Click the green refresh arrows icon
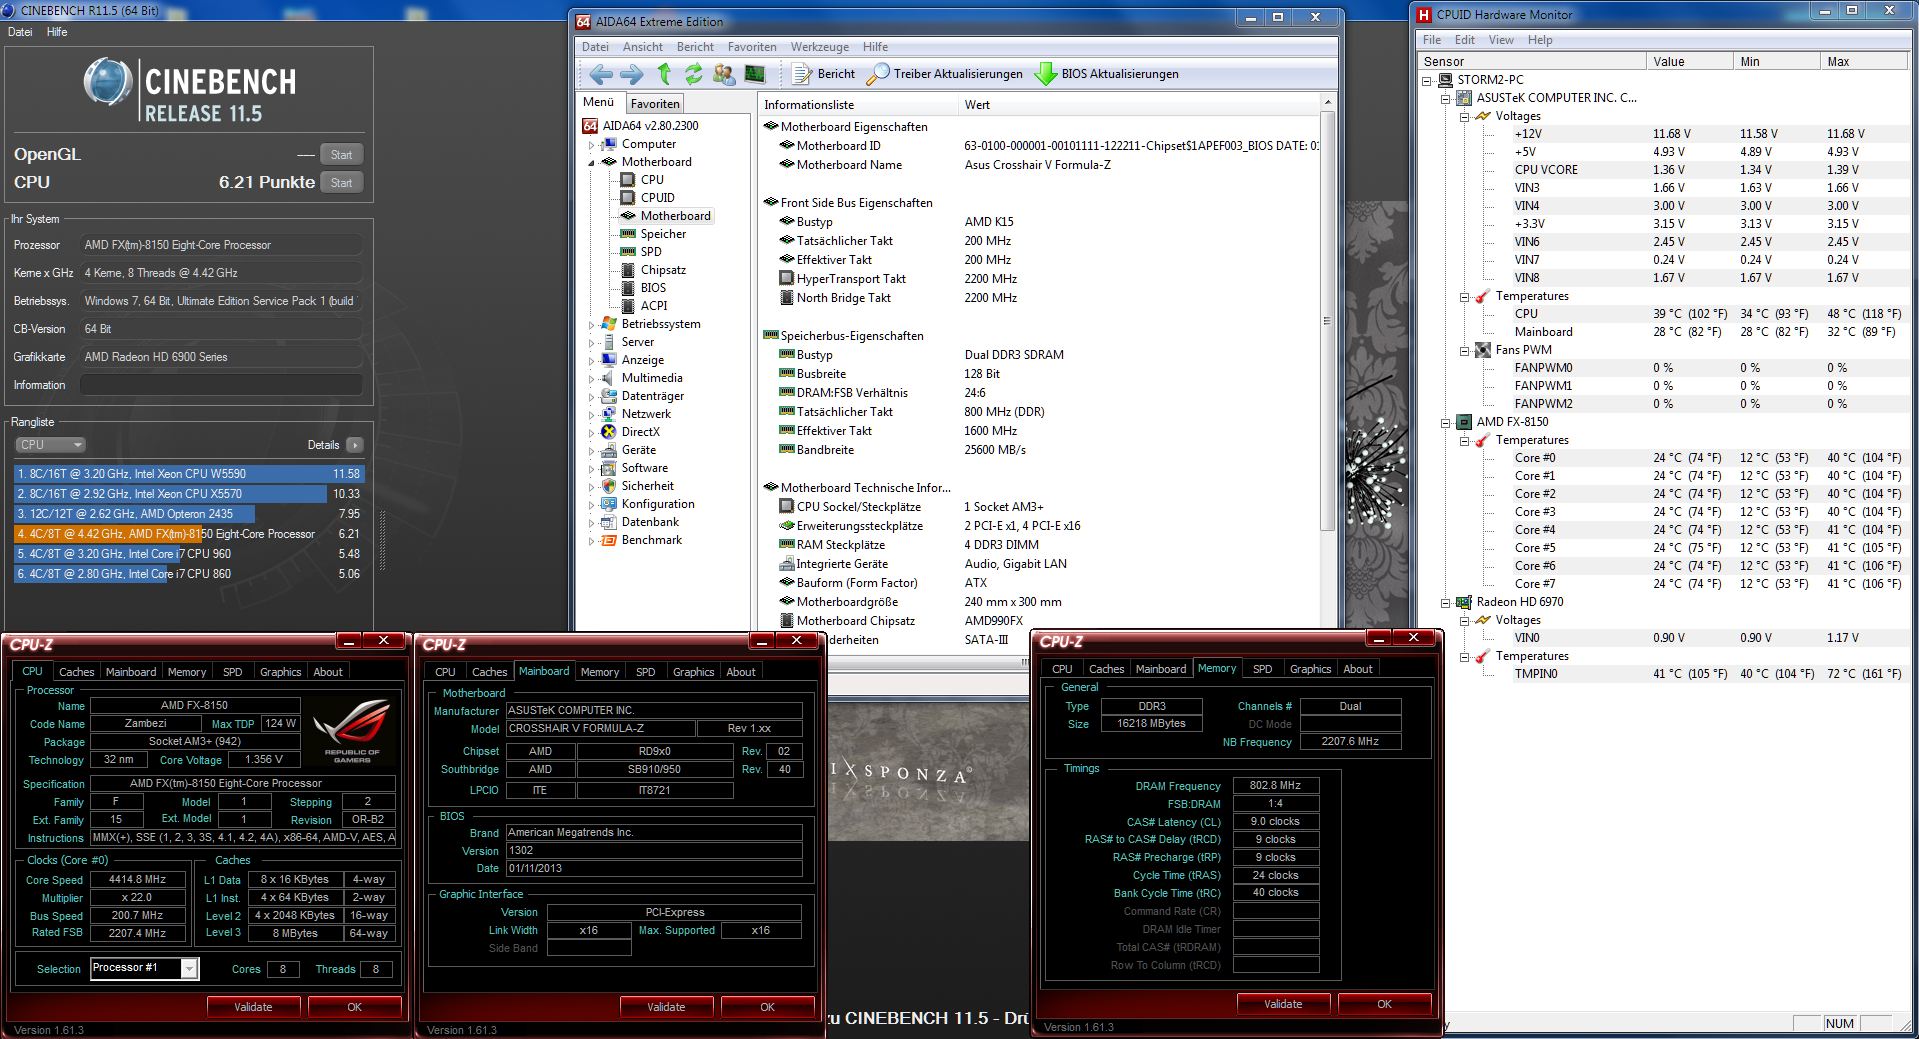The image size is (1919, 1039). [693, 74]
